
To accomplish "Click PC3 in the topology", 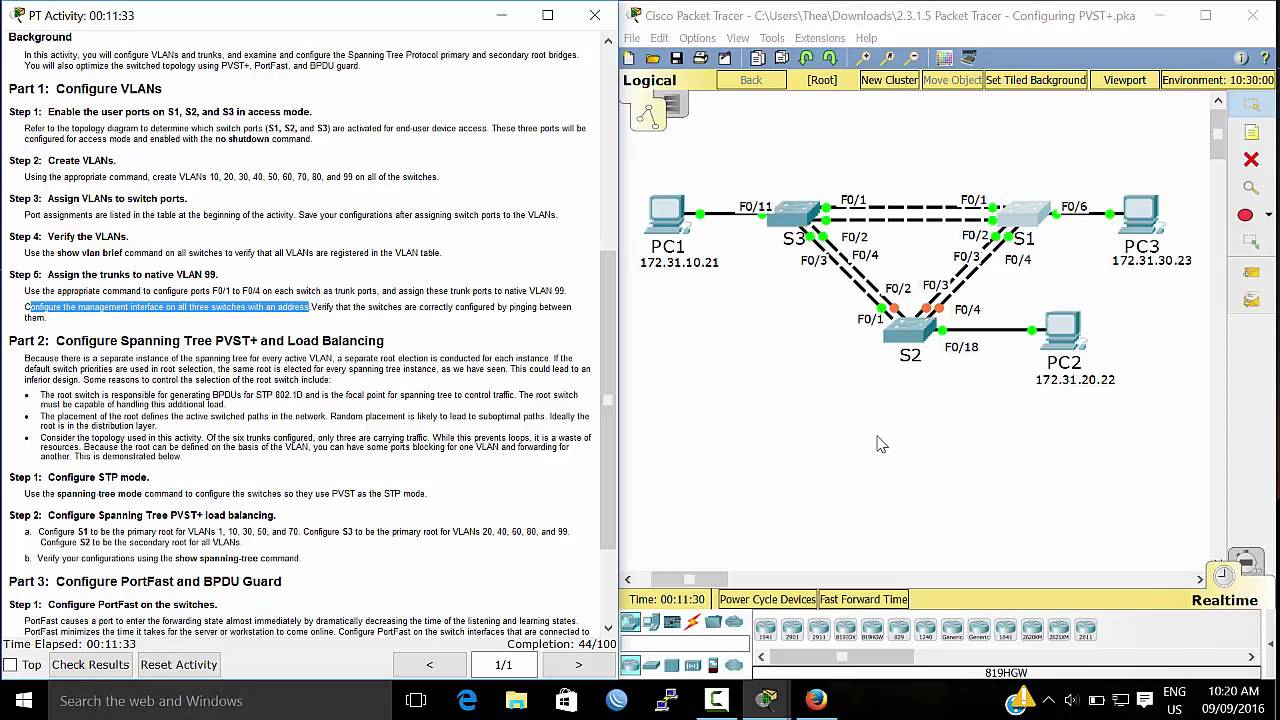I will point(1139,214).
